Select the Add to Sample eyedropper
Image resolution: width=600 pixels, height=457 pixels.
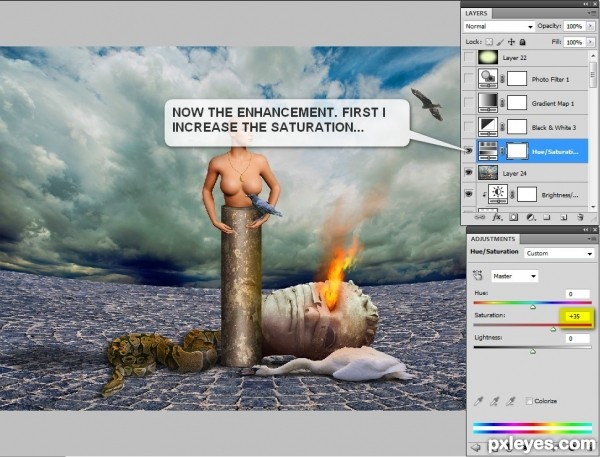coord(494,401)
